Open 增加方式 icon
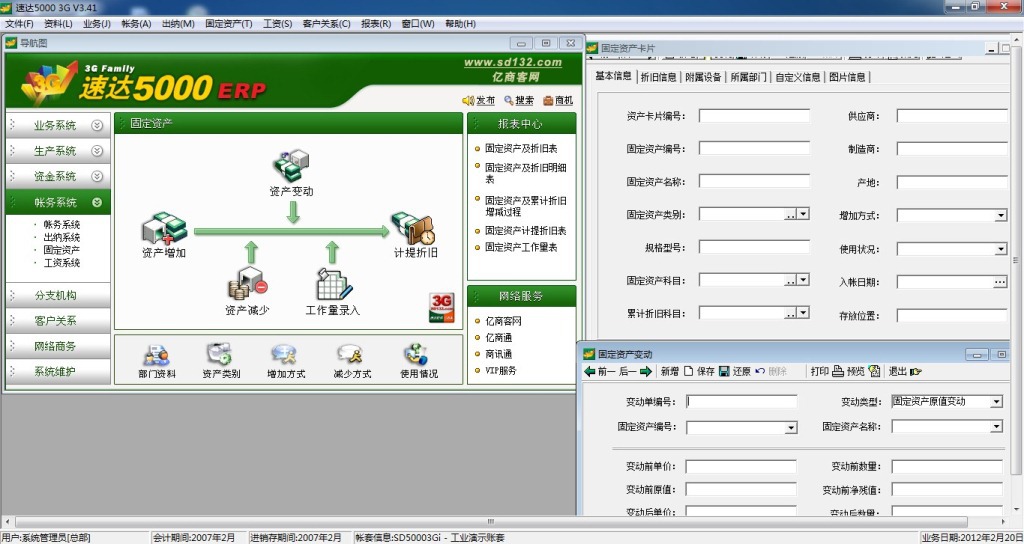The width and height of the screenshot is (1024, 544). click(x=285, y=355)
